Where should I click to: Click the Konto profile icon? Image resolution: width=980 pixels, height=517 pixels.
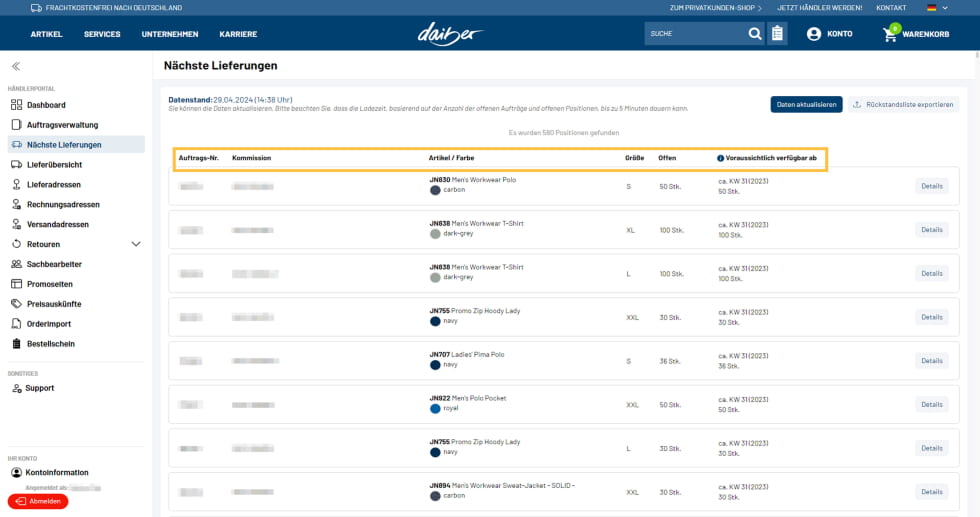(814, 34)
